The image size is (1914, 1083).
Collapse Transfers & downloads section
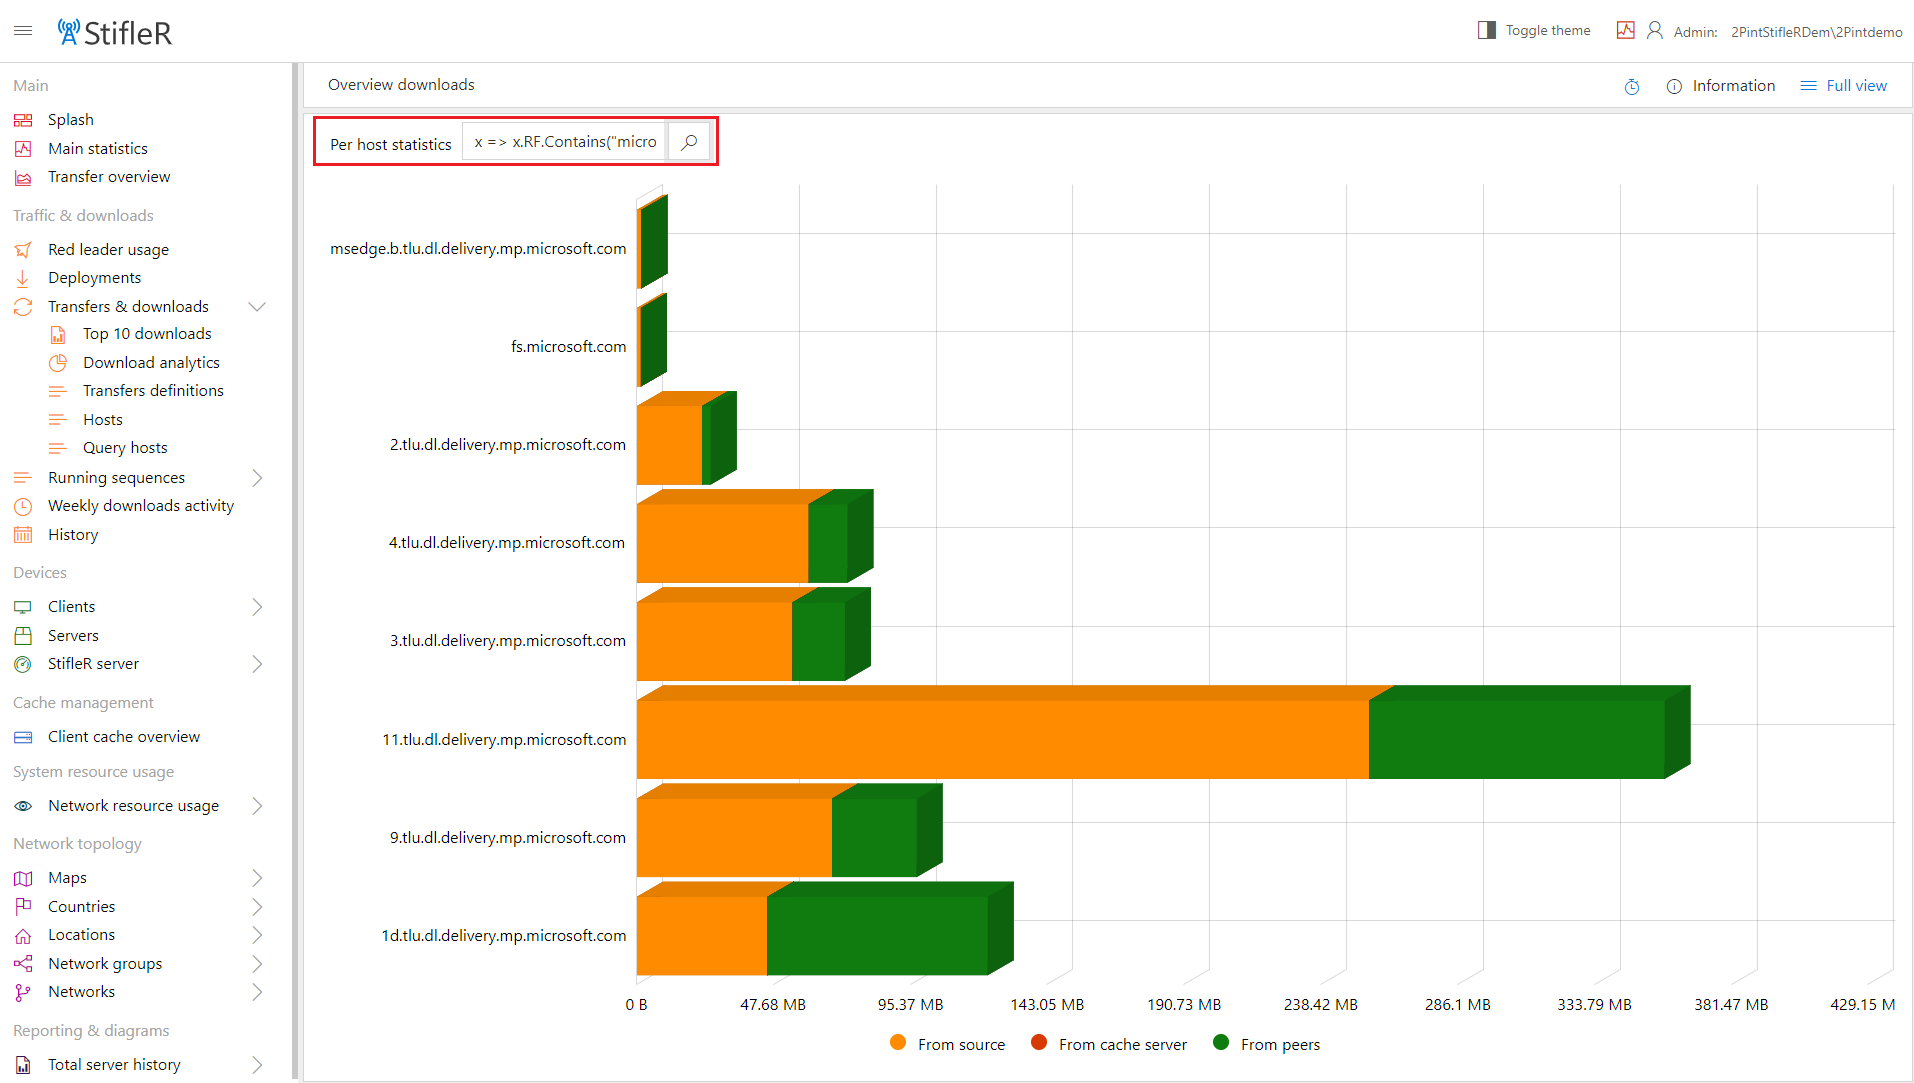(257, 307)
